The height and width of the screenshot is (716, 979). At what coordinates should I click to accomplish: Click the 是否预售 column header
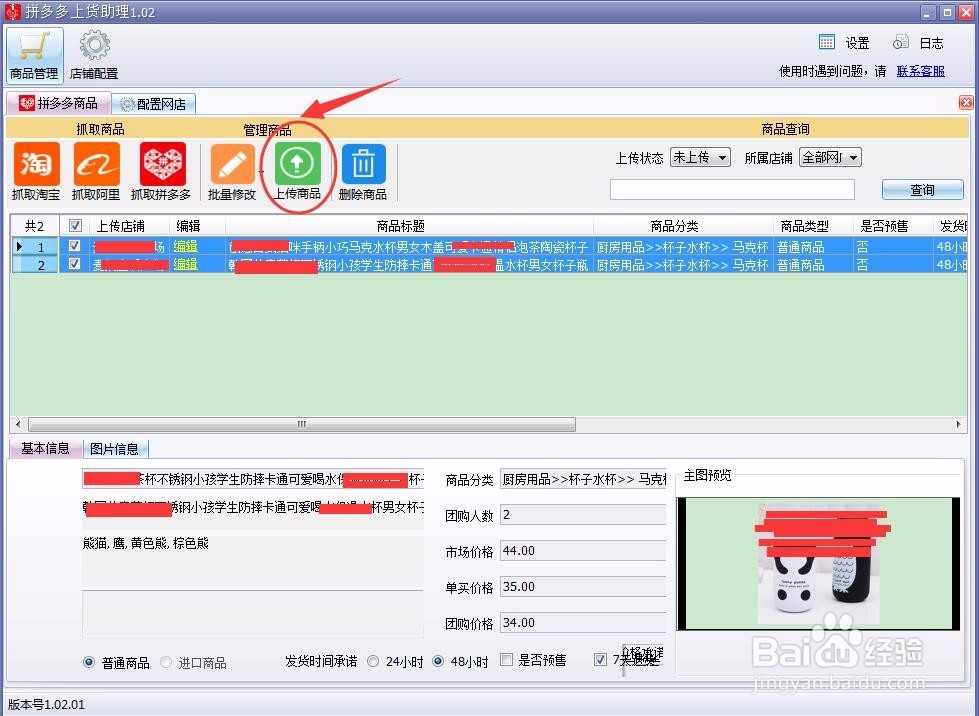(x=893, y=225)
